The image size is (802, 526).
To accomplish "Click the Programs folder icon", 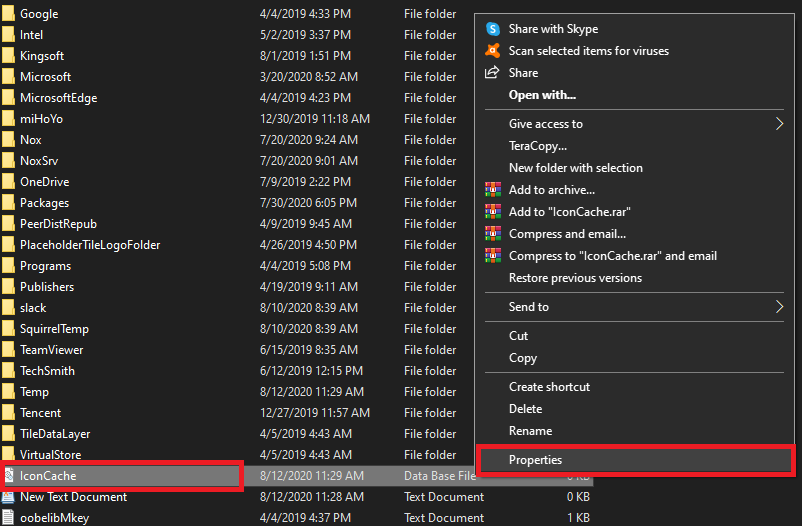I will click(8, 266).
